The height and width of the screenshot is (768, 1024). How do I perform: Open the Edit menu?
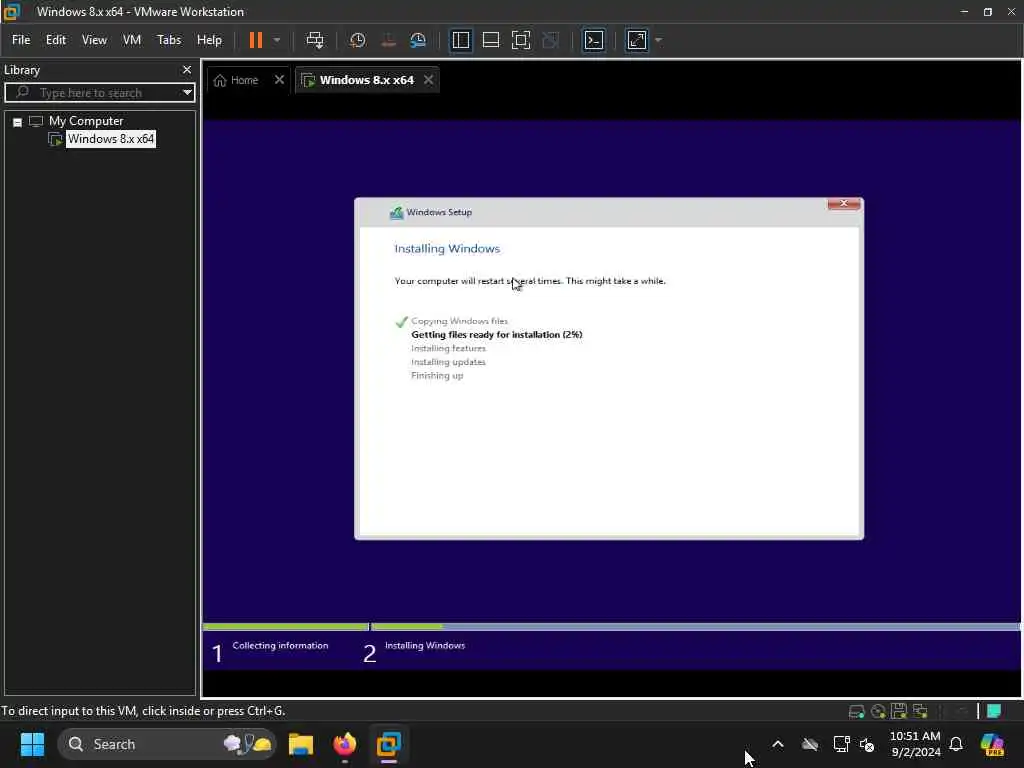(x=56, y=40)
